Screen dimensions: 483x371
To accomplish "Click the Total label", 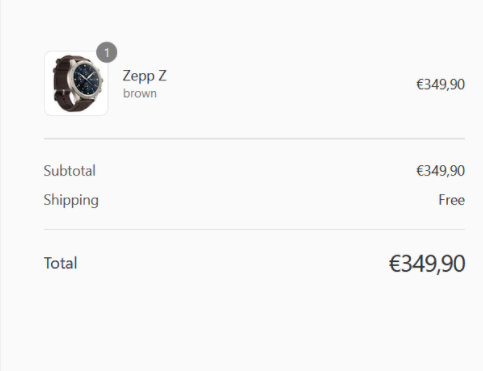I will [x=60, y=263].
